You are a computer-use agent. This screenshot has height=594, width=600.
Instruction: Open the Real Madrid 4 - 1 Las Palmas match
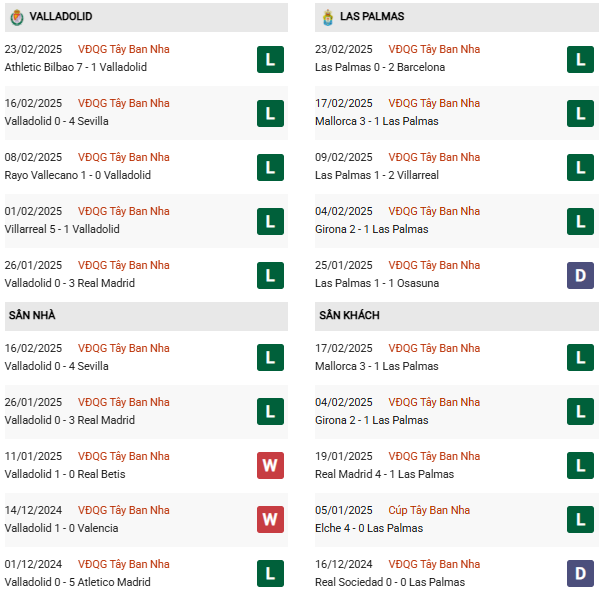coord(384,474)
